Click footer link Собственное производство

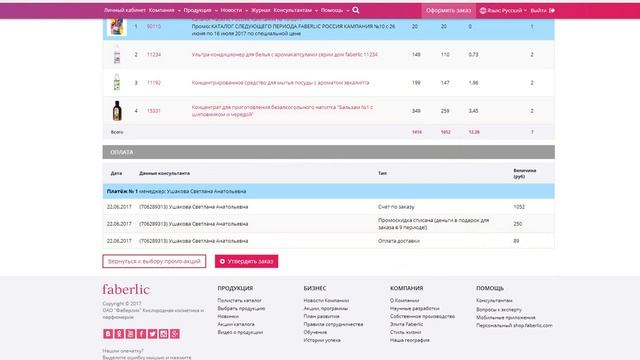[422, 316]
